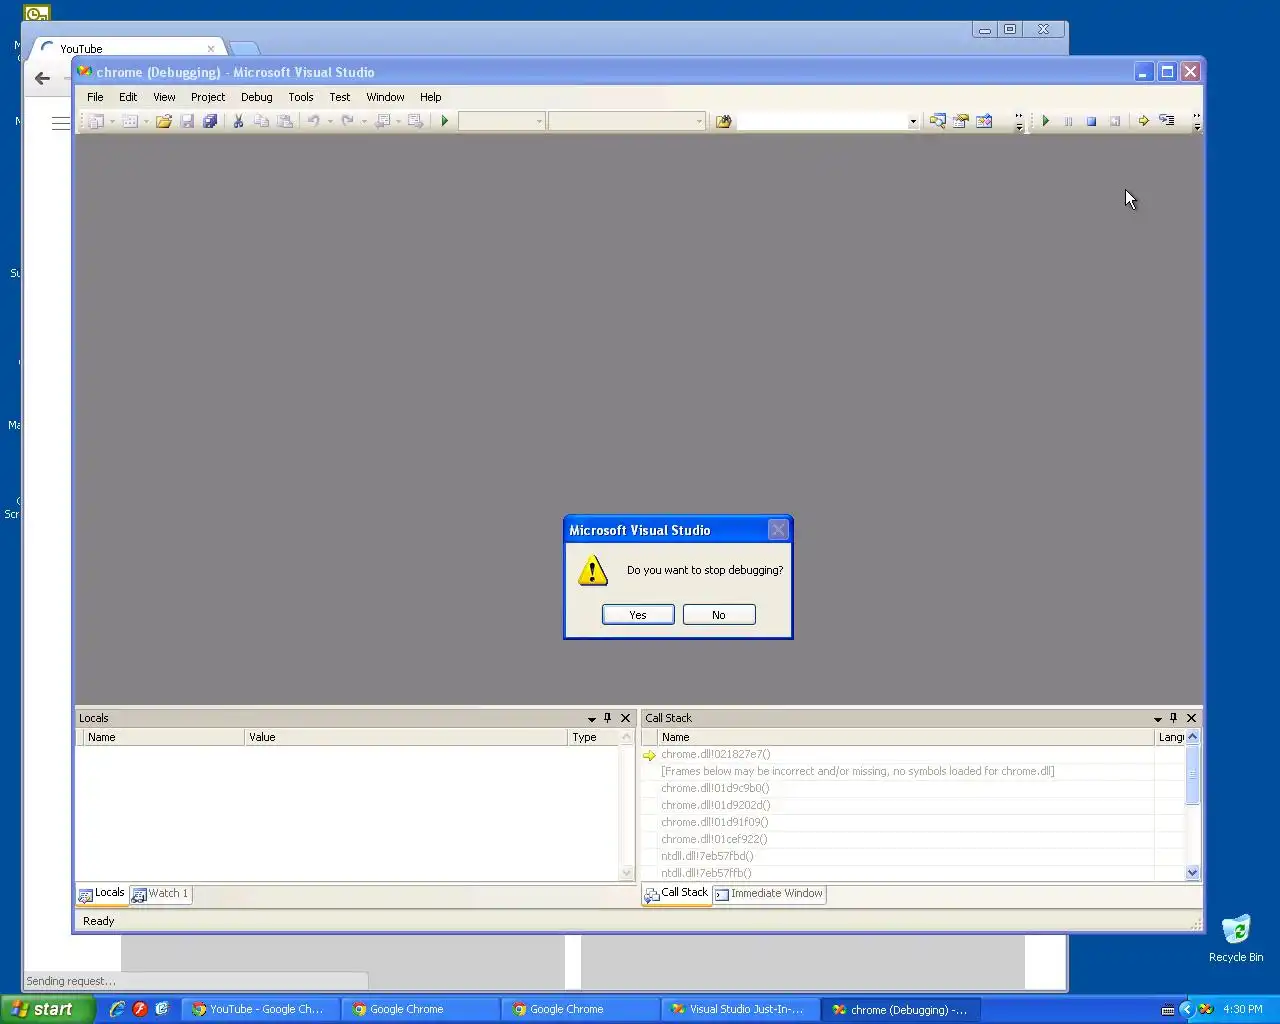This screenshot has height=1024, width=1280.
Task: Open the Help menu
Action: tap(430, 97)
